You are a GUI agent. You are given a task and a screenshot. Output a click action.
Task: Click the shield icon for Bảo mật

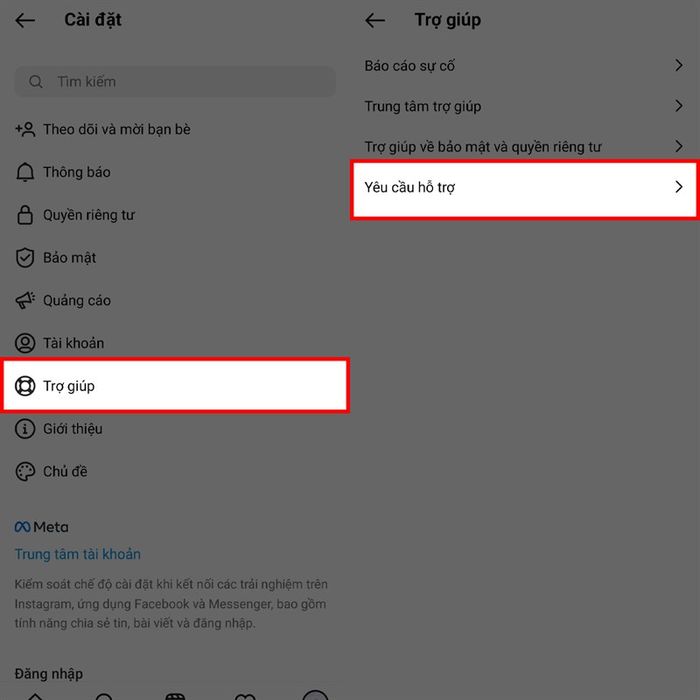tap(25, 258)
